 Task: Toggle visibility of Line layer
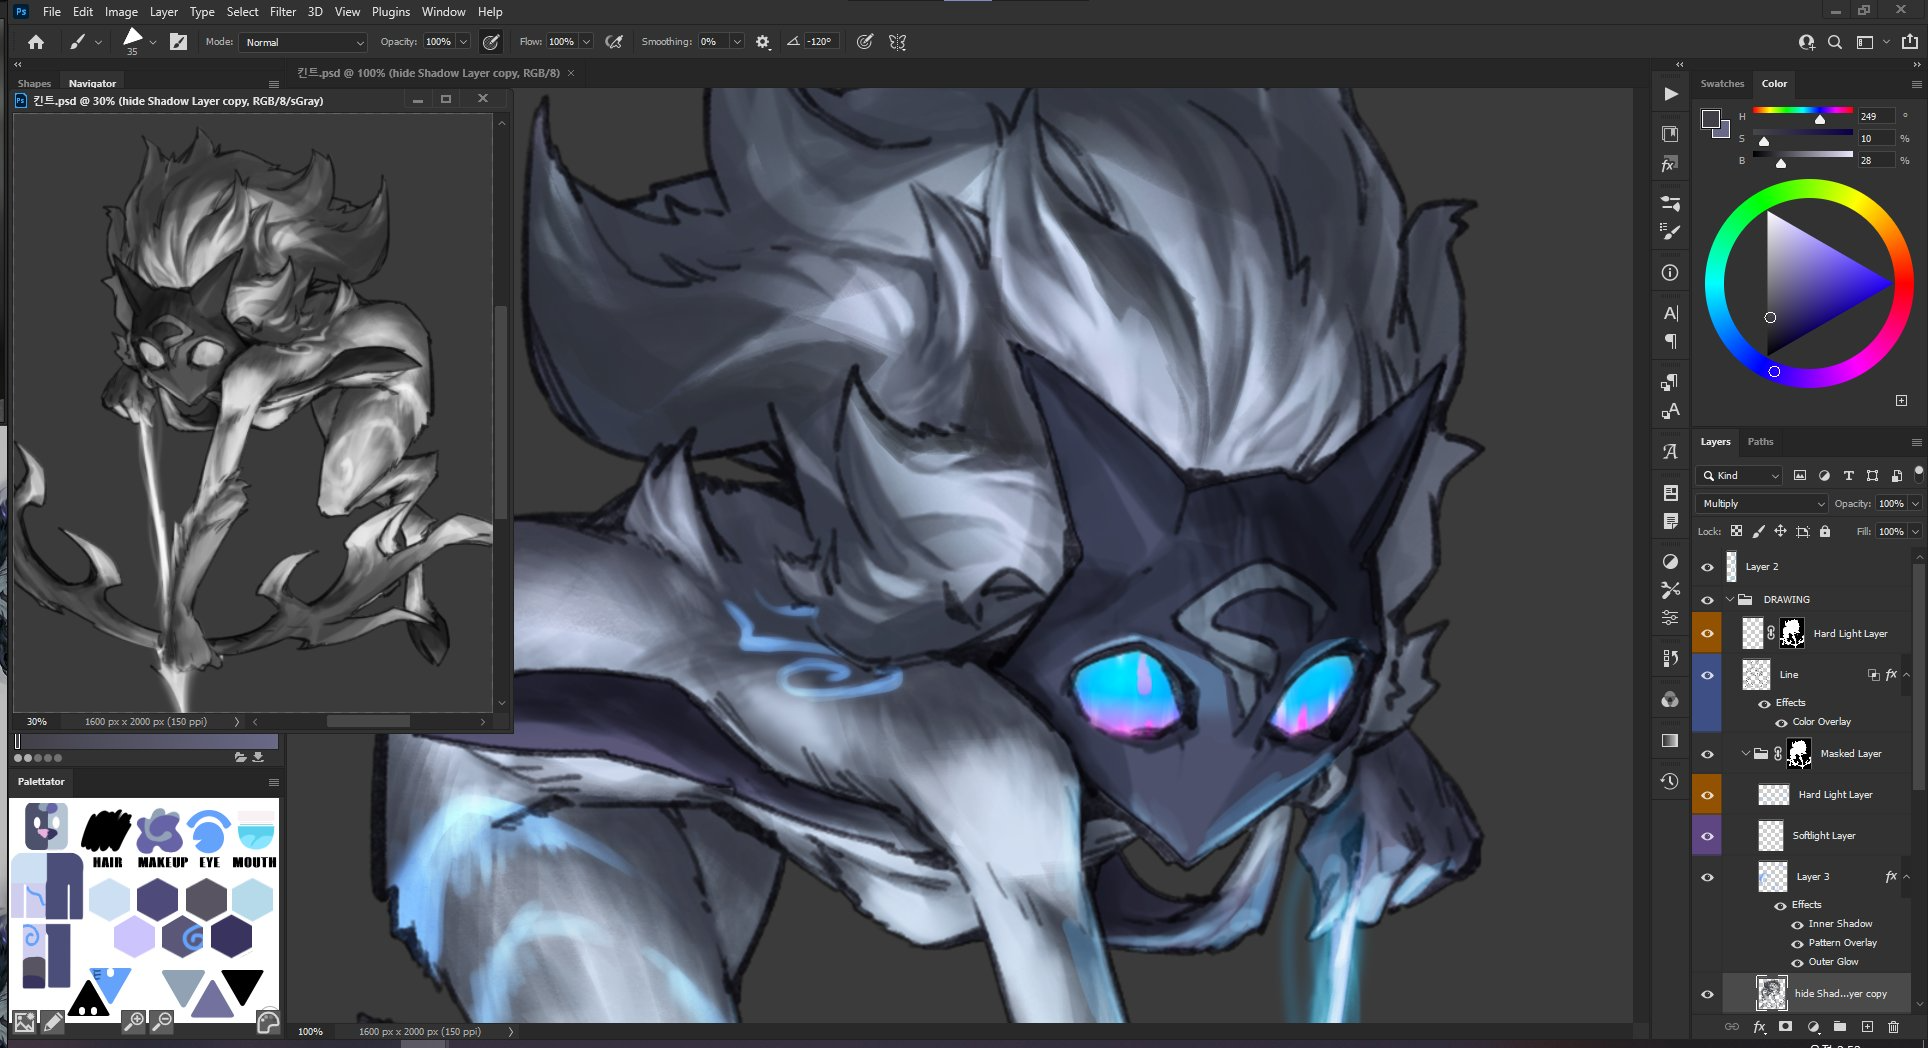click(1707, 675)
